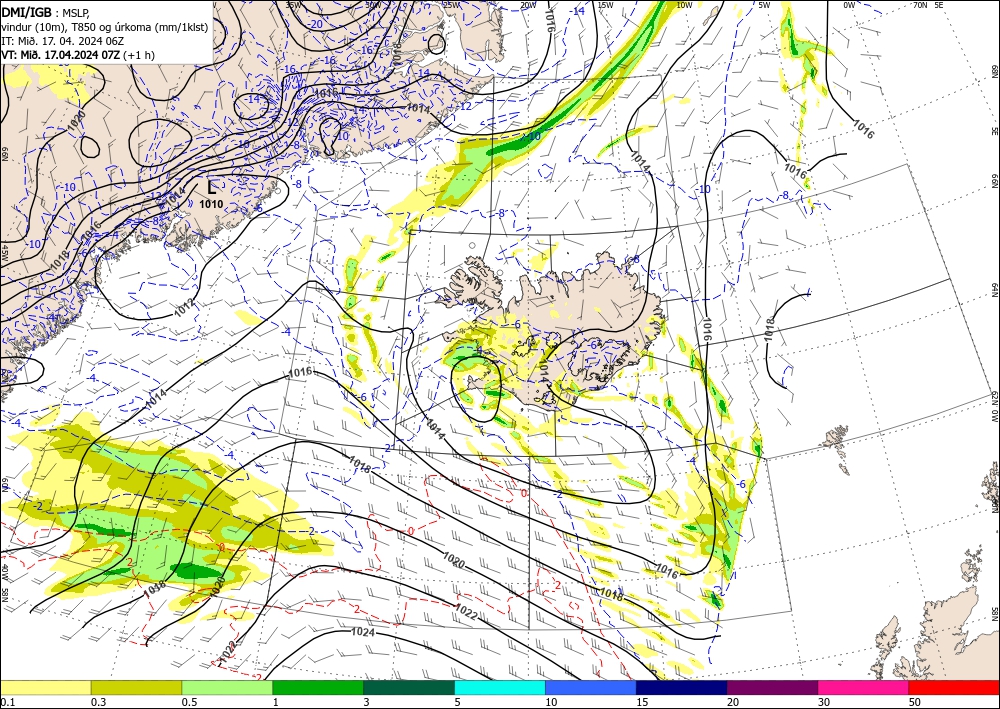1000x709 pixels.
Task: Click the legend value '50'
Action: click(915, 702)
